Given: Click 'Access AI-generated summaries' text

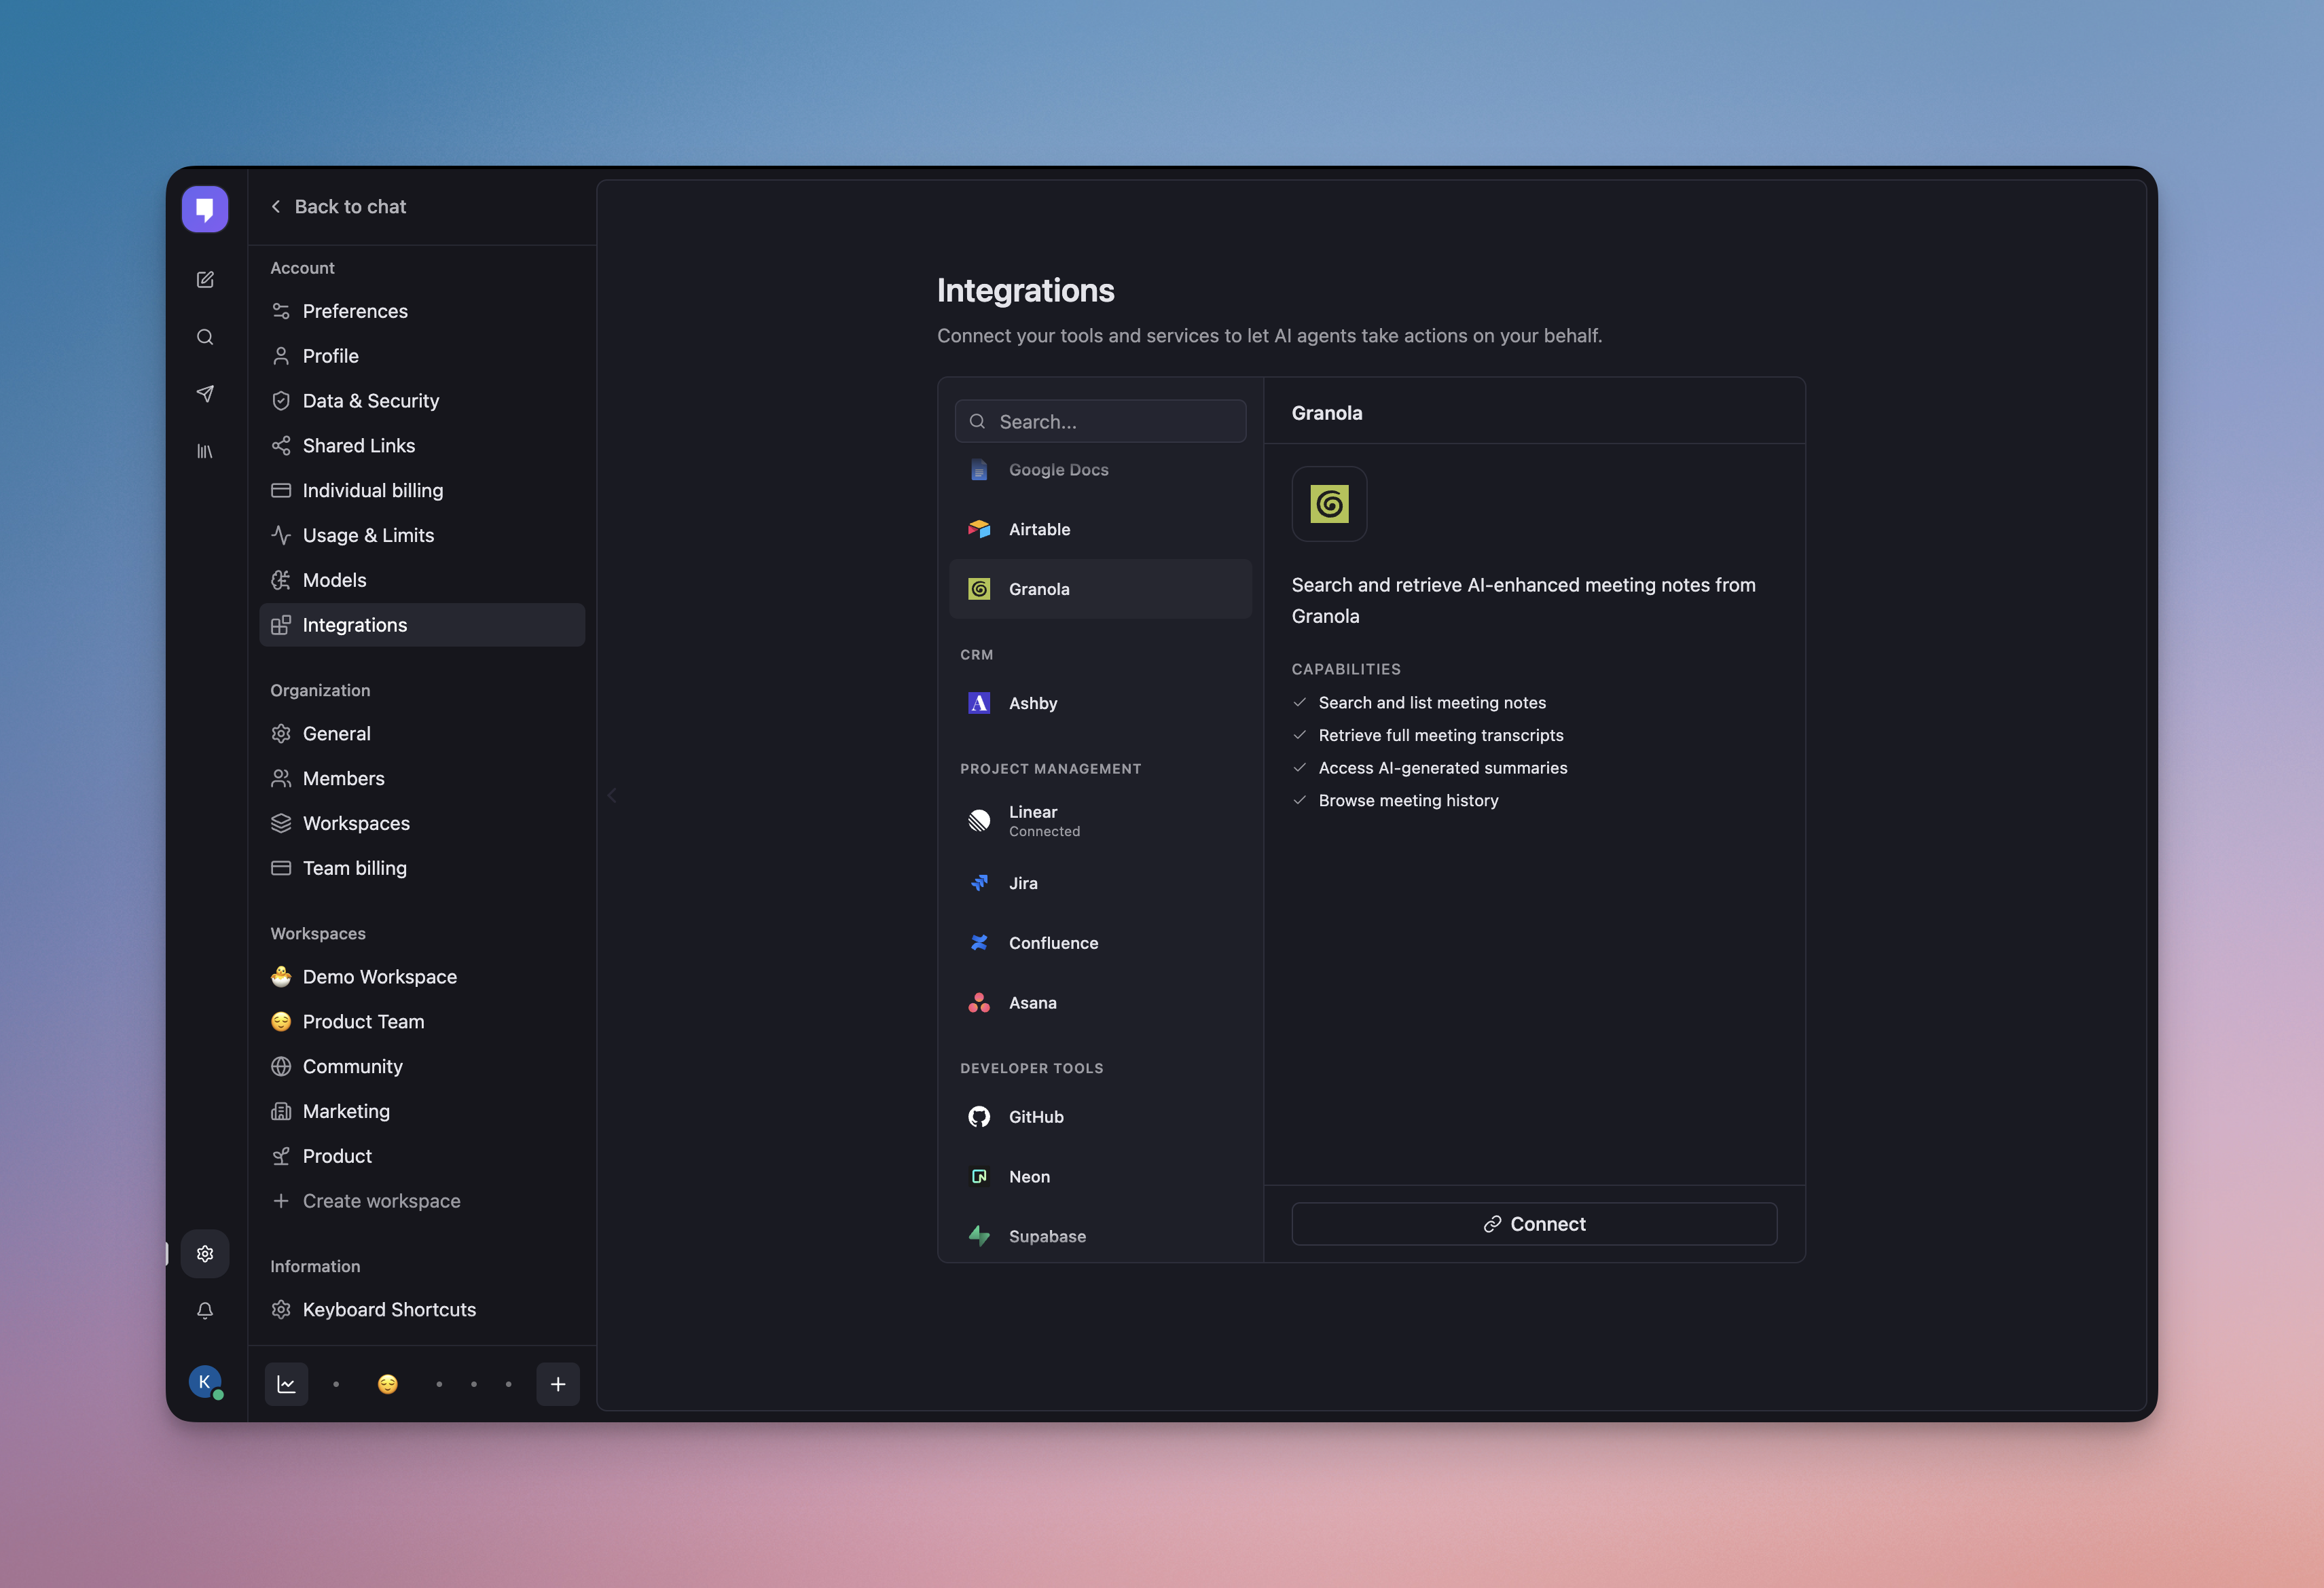Looking at the screenshot, I should click(x=1443, y=768).
